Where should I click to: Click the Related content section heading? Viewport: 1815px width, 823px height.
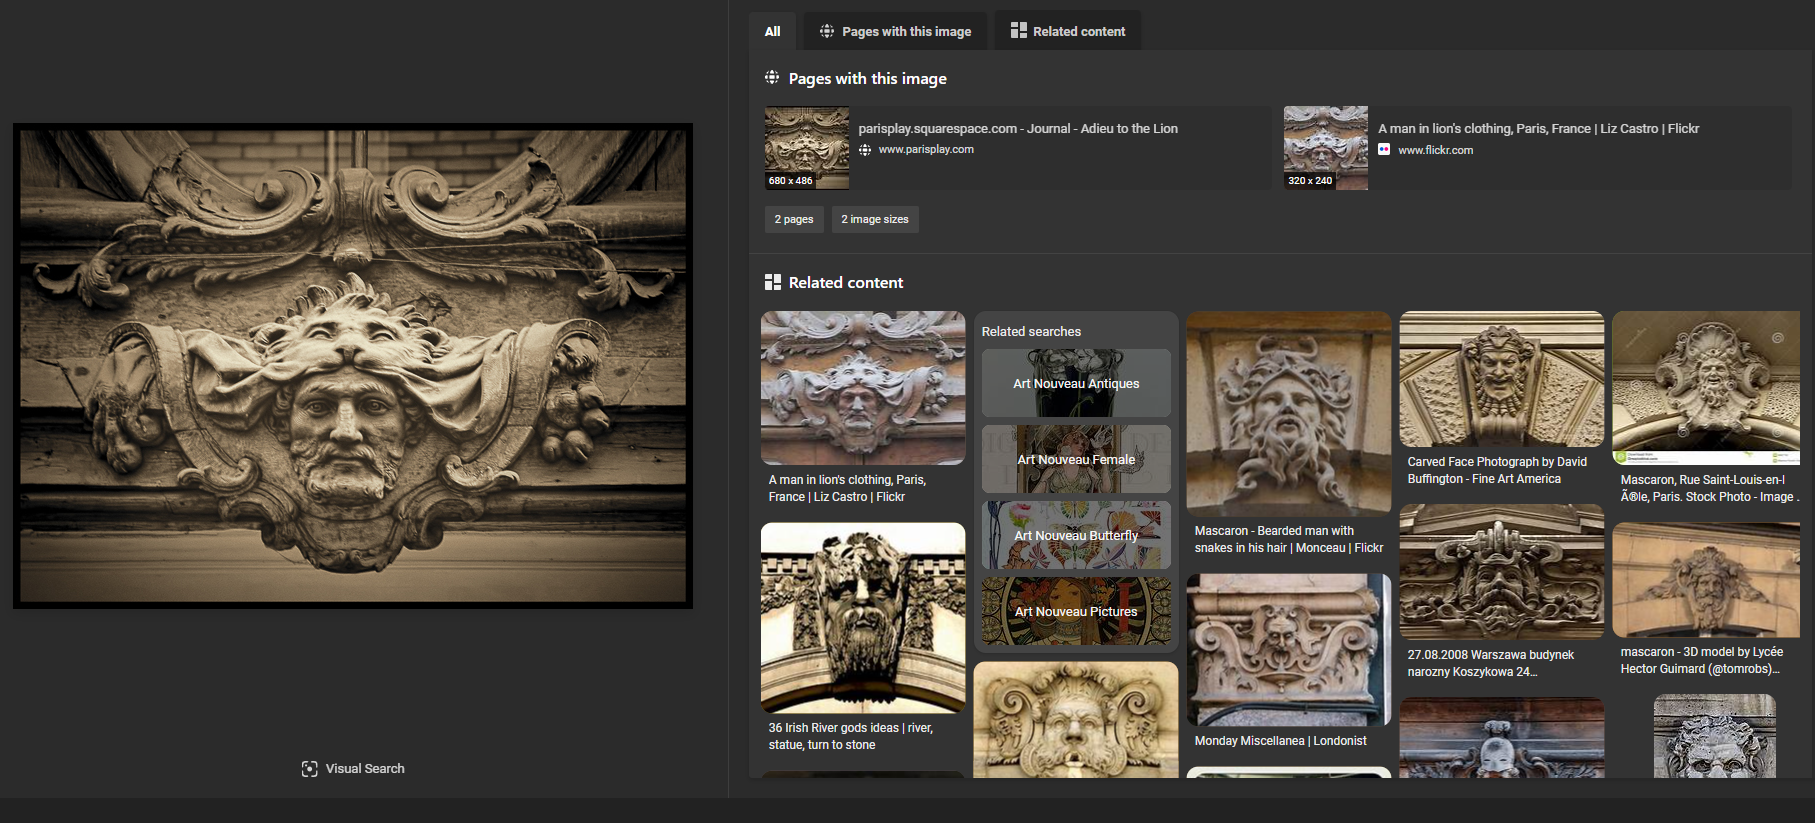click(x=845, y=282)
